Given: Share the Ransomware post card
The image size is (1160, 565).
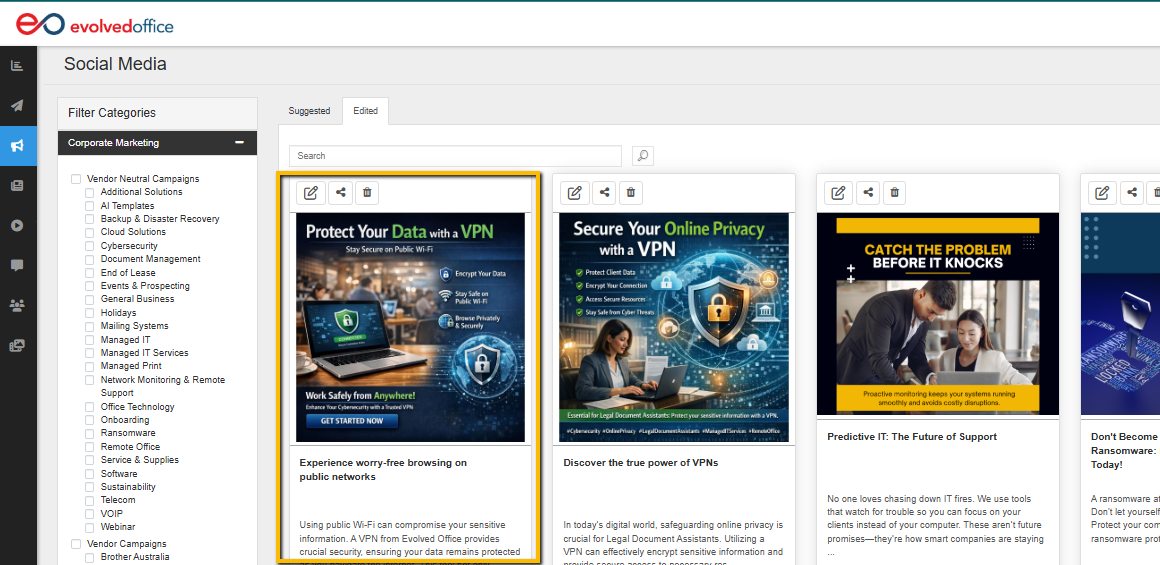Looking at the screenshot, I should [1132, 193].
